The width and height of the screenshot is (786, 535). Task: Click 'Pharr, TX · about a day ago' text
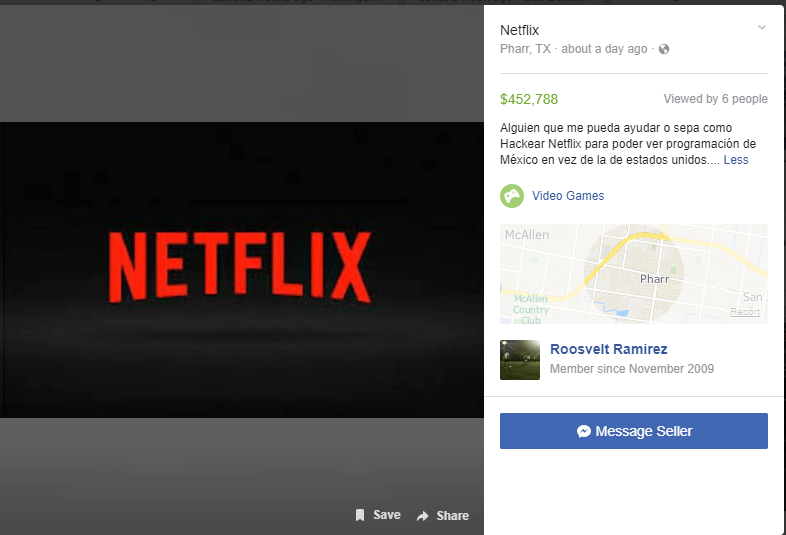pos(573,49)
